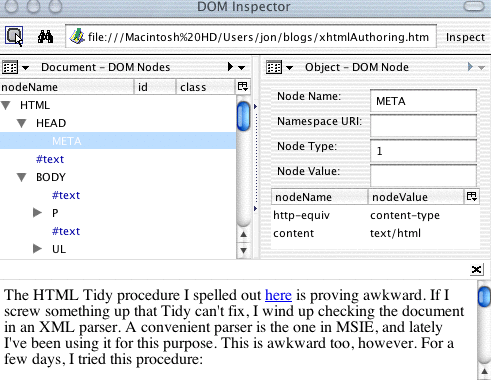
Task: Expand the UL node
Action: 37,249
